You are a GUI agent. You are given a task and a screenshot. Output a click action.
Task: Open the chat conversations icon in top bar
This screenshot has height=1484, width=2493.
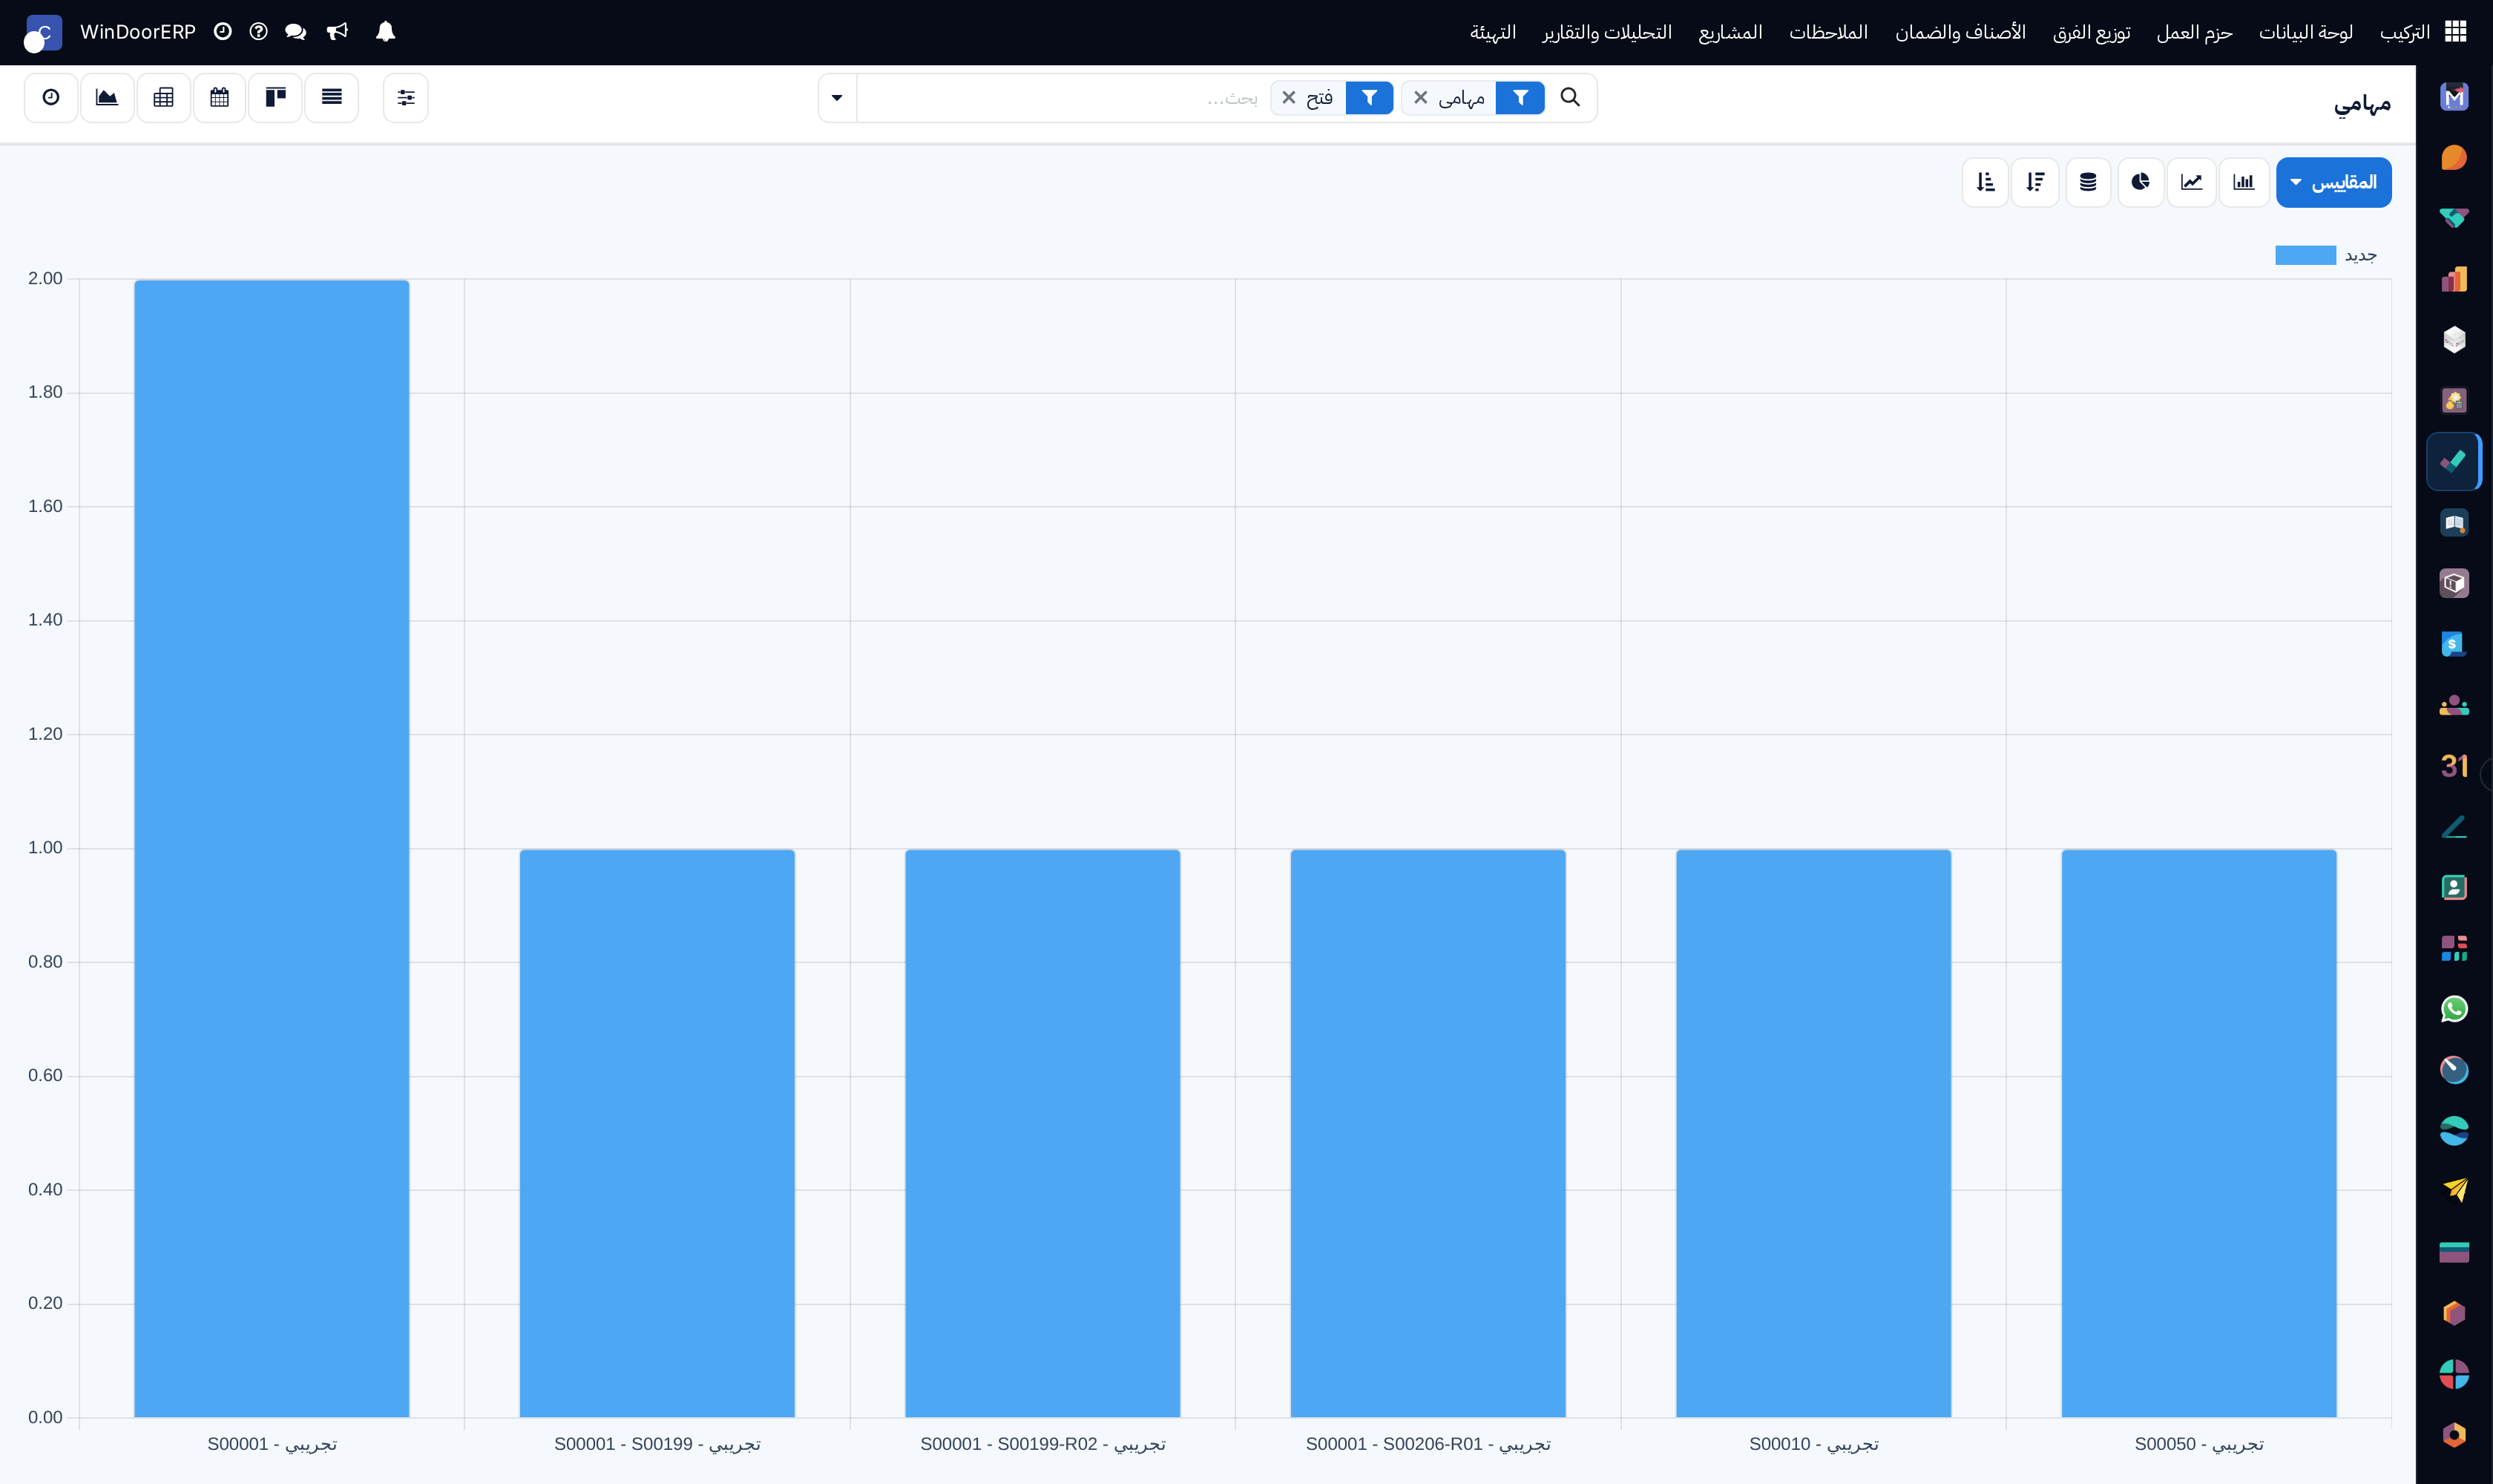coord(295,32)
